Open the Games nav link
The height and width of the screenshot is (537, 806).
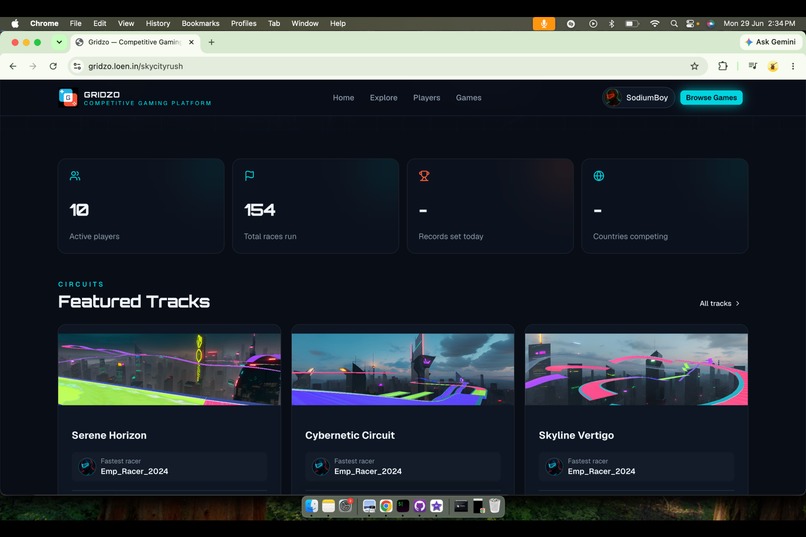click(x=469, y=98)
